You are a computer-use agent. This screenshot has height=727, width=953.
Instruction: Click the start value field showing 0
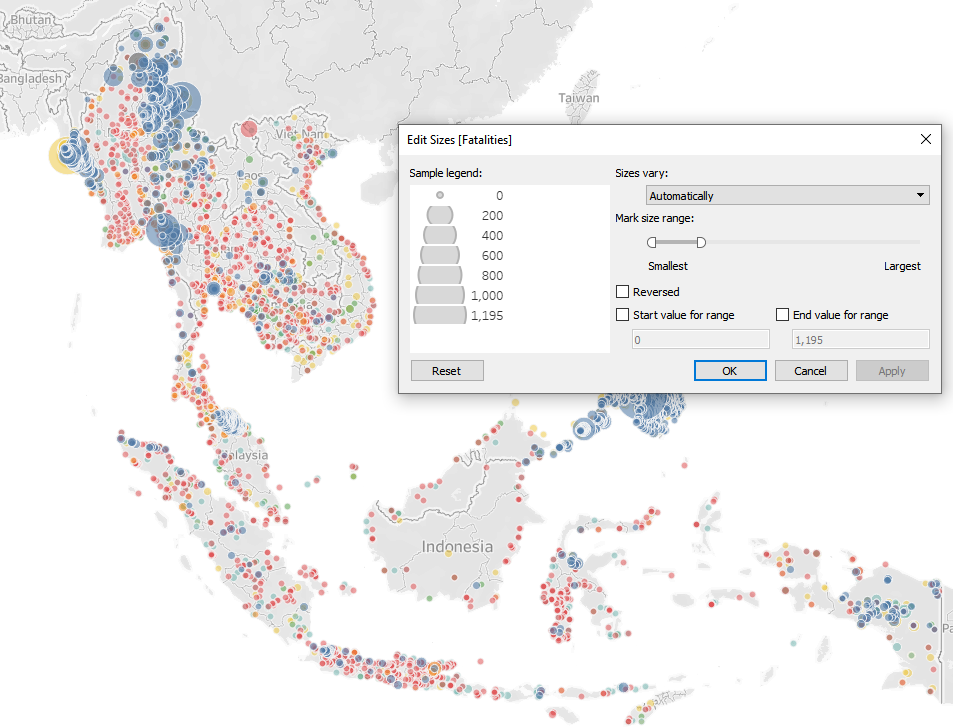point(700,340)
